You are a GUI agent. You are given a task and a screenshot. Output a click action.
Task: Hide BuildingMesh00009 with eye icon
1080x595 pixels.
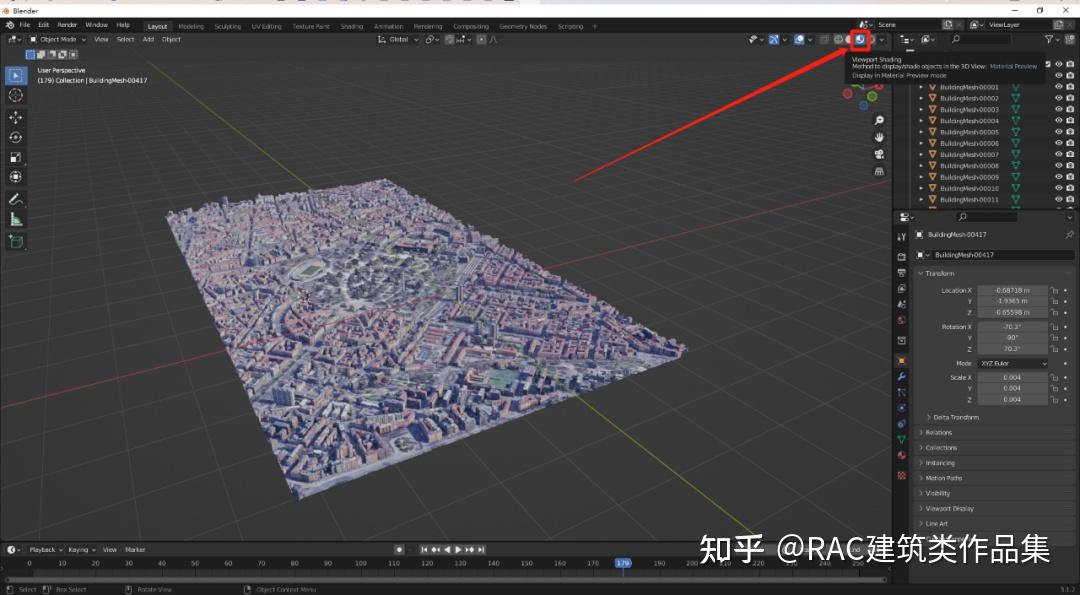[1059, 177]
